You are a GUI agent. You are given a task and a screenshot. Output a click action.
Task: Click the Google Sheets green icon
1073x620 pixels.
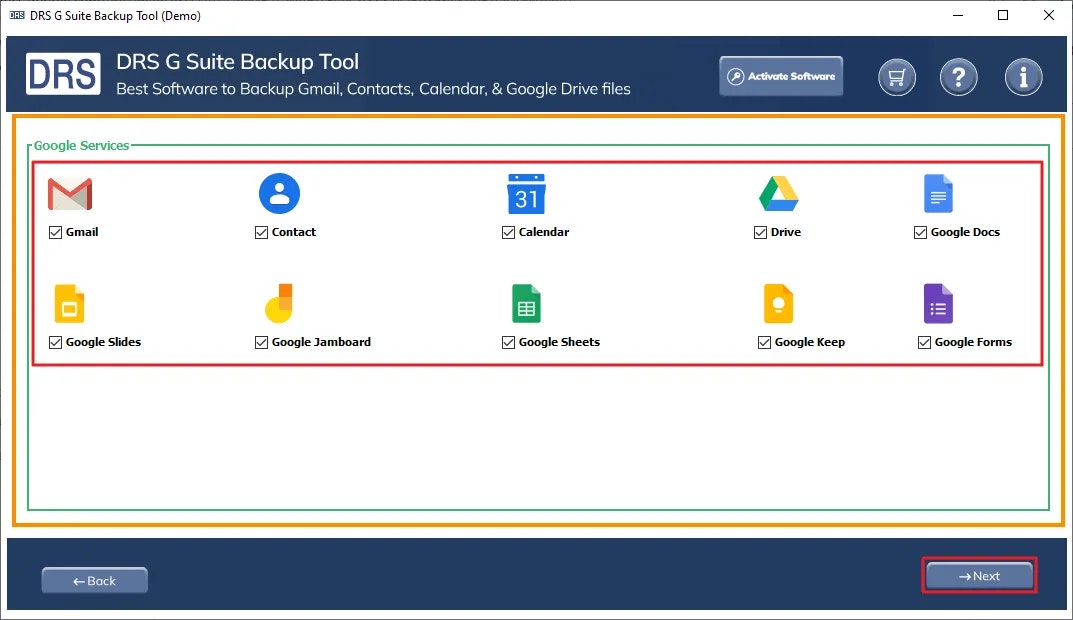click(x=526, y=303)
